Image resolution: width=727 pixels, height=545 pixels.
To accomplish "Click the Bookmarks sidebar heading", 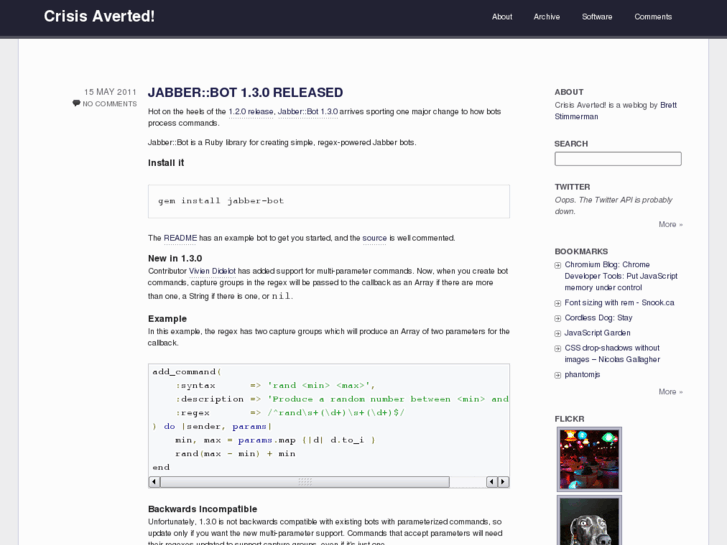I will (581, 251).
